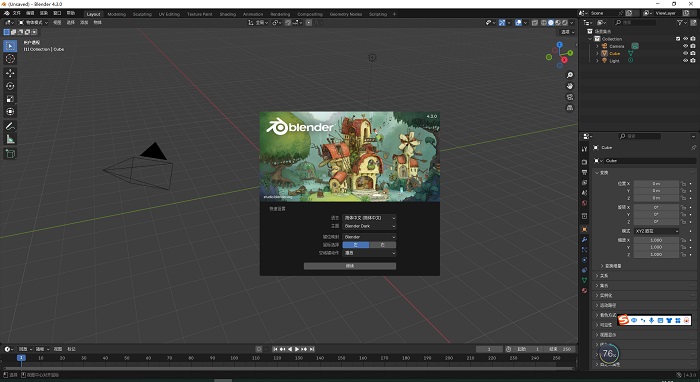Click the blue Z axis on navigation gizmo
This screenshot has height=382, width=700.
[x=560, y=45]
